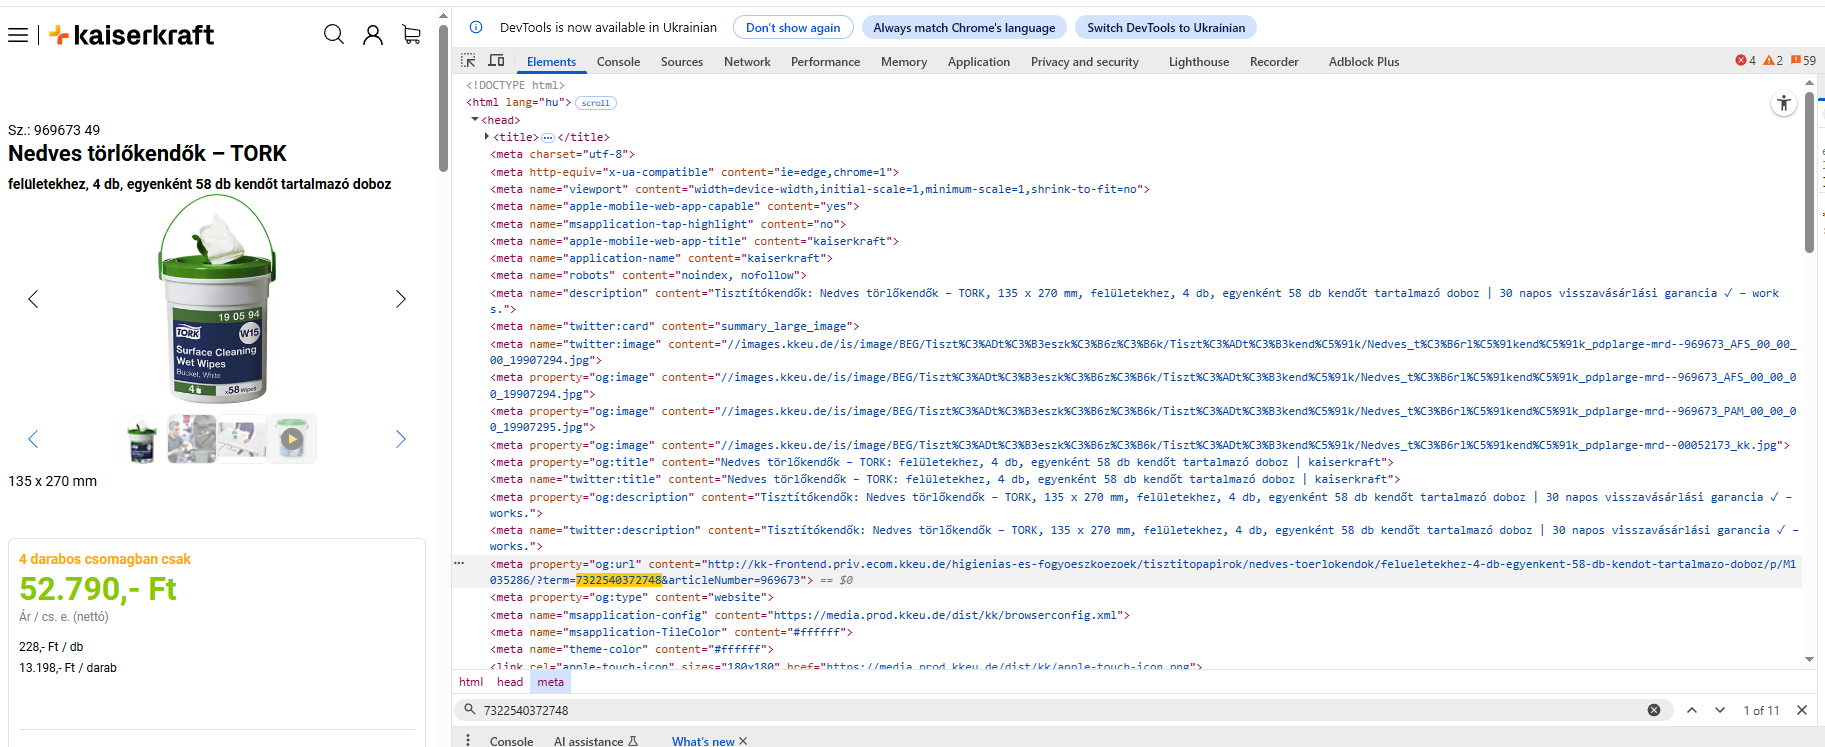Select the head breadcrumb
Image resolution: width=1825 pixels, height=747 pixels.
[x=510, y=682]
